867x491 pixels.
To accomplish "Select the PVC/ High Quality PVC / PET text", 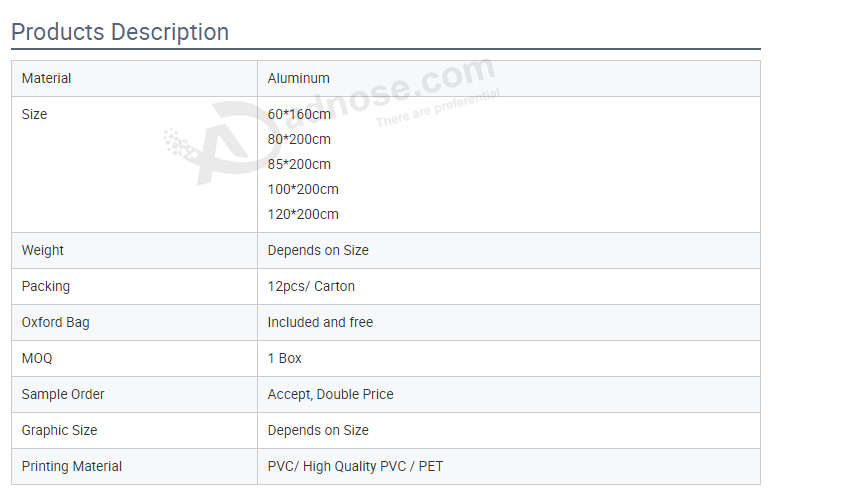I will [x=354, y=466].
